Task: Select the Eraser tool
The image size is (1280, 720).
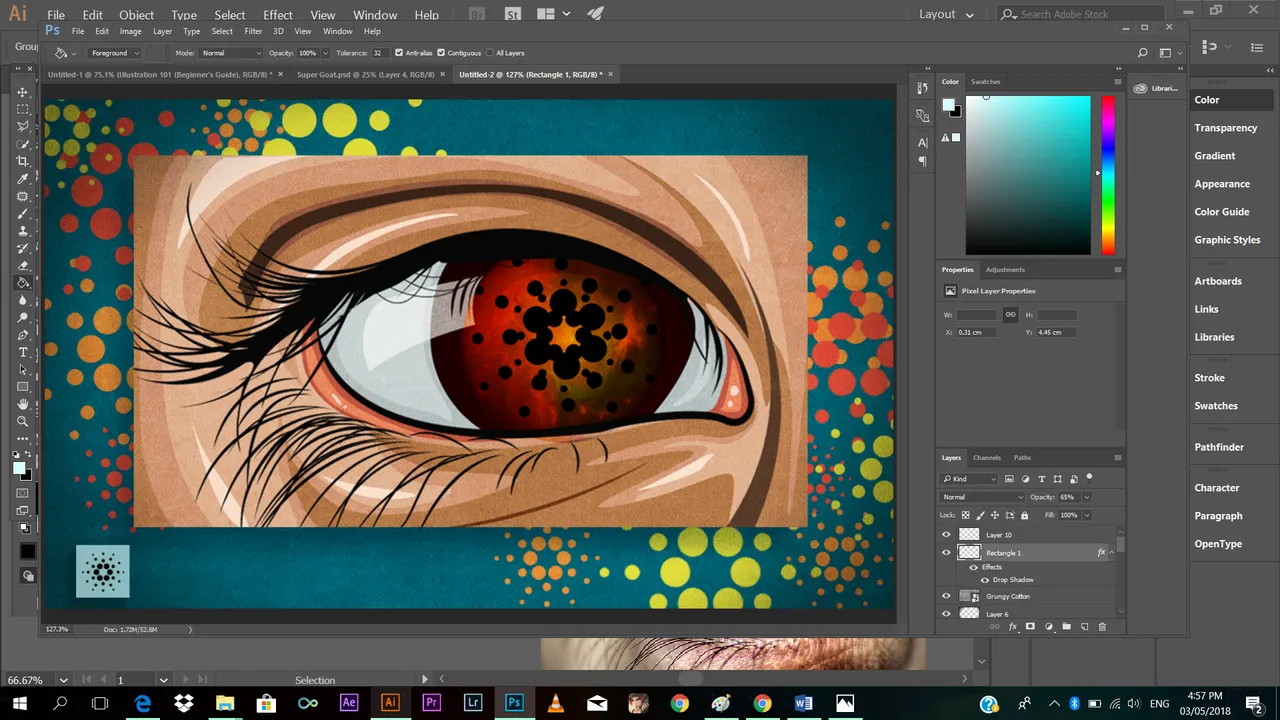Action: (22, 265)
